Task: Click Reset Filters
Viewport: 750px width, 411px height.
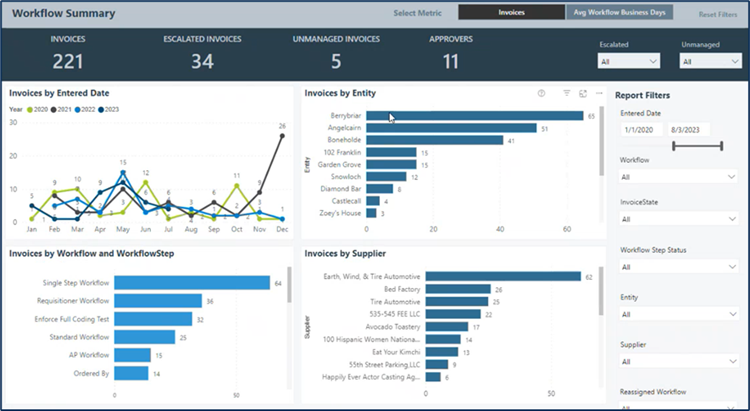Action: (x=717, y=14)
